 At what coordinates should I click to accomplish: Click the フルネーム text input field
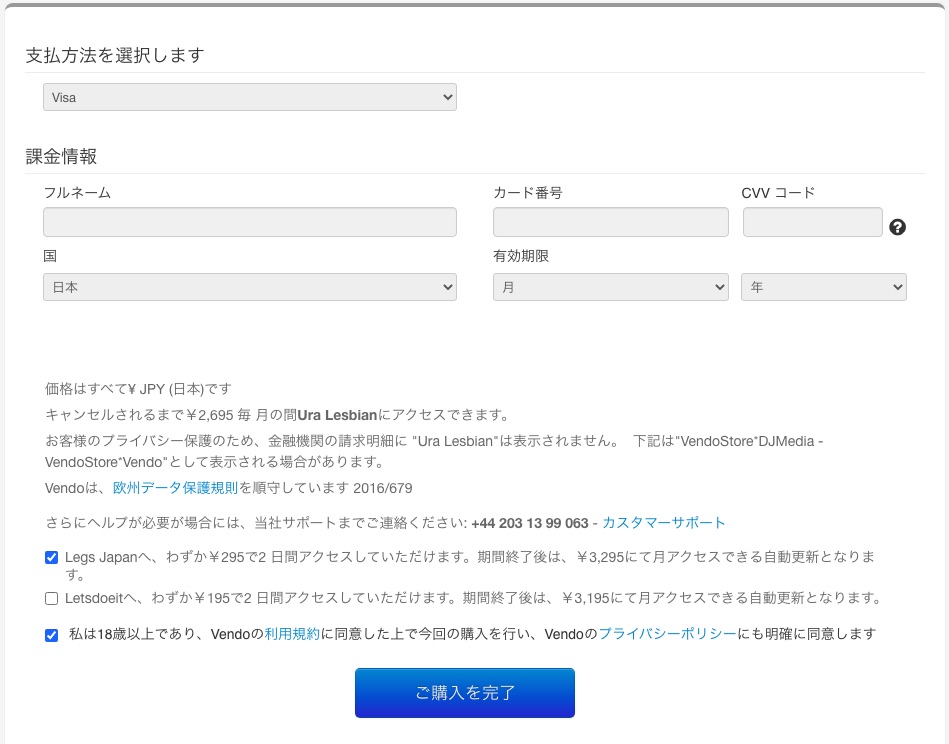coord(249,222)
